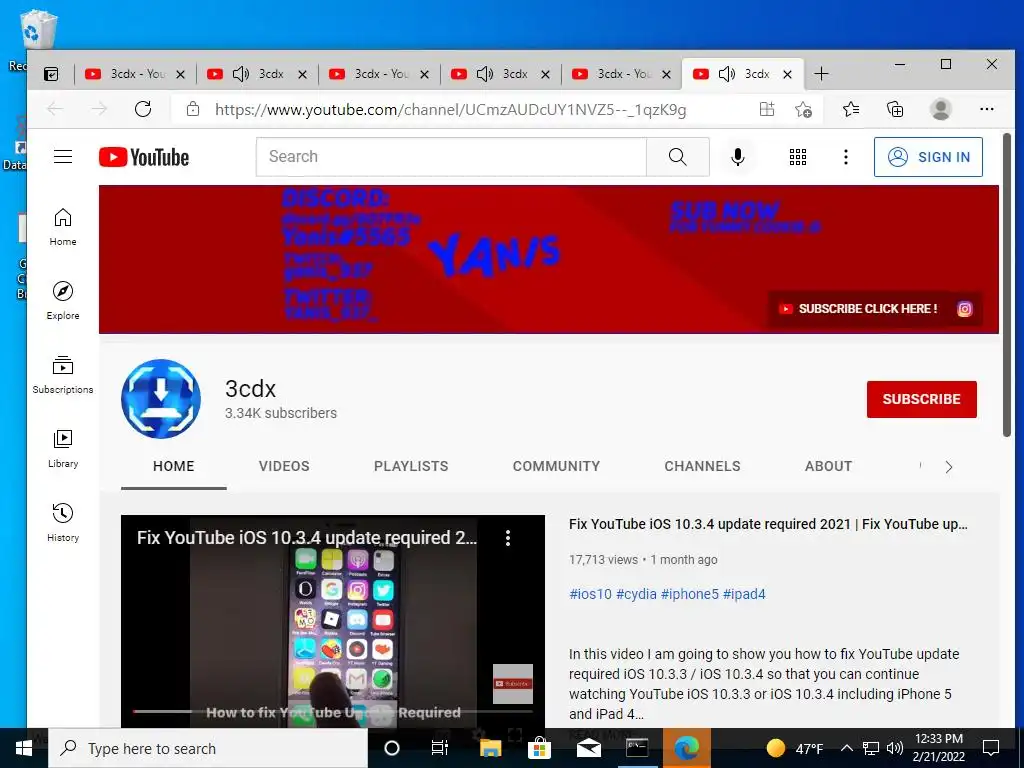Open a new browser tab
Screen dimensions: 1024x768
tap(821, 74)
